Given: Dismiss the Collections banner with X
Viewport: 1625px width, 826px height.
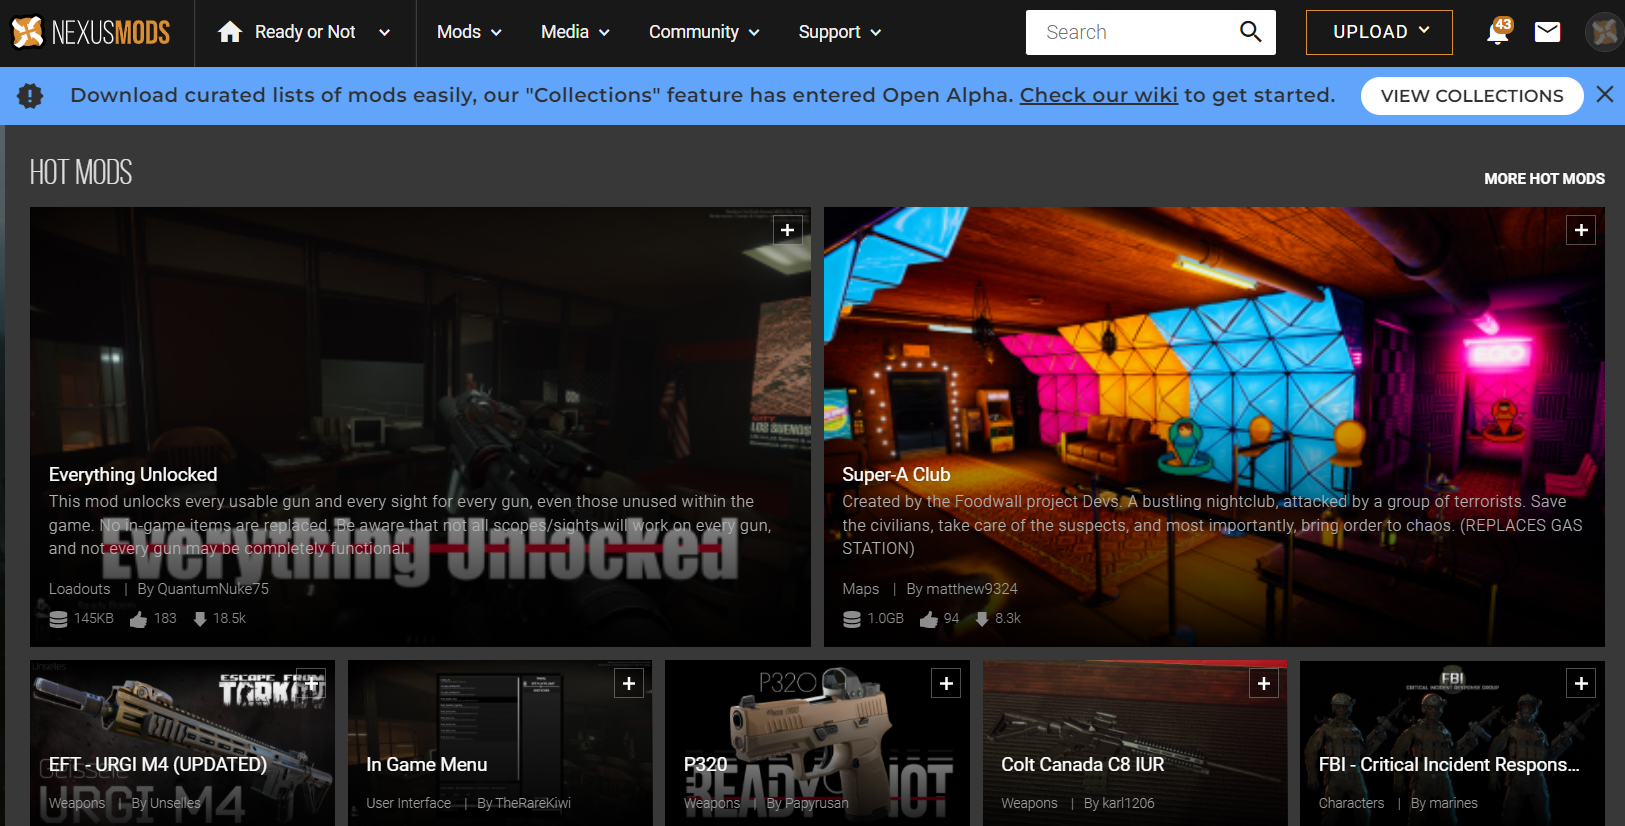Looking at the screenshot, I should 1605,94.
